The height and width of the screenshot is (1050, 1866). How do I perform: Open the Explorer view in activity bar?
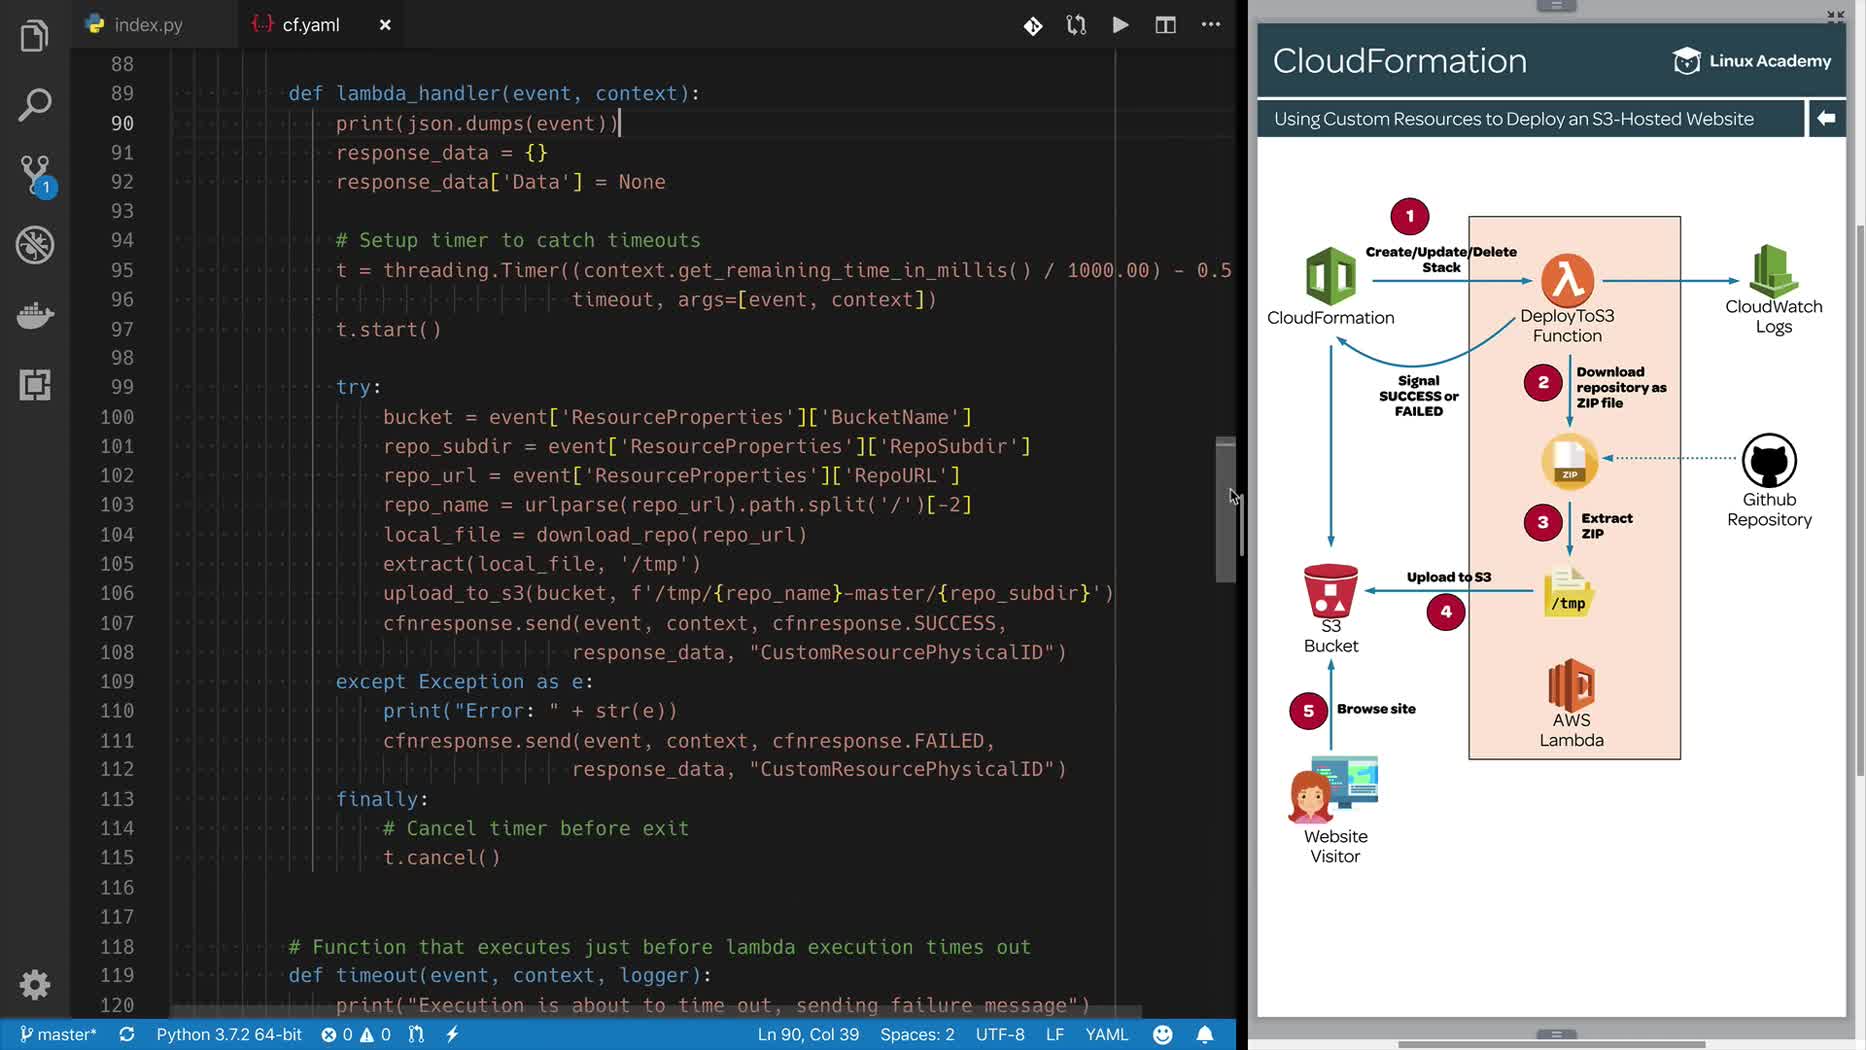(35, 37)
